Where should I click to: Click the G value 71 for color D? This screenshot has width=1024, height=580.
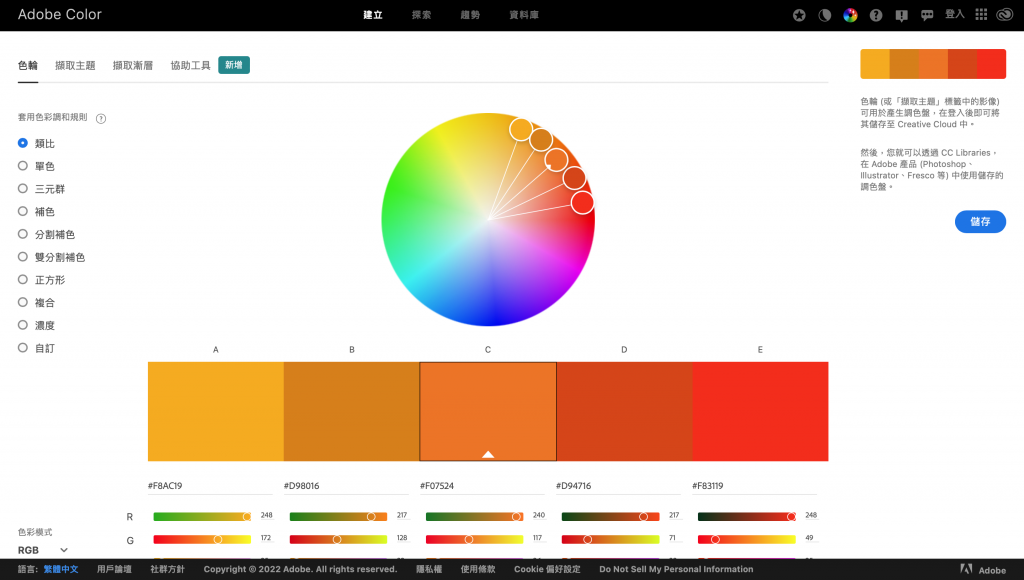(x=672, y=538)
